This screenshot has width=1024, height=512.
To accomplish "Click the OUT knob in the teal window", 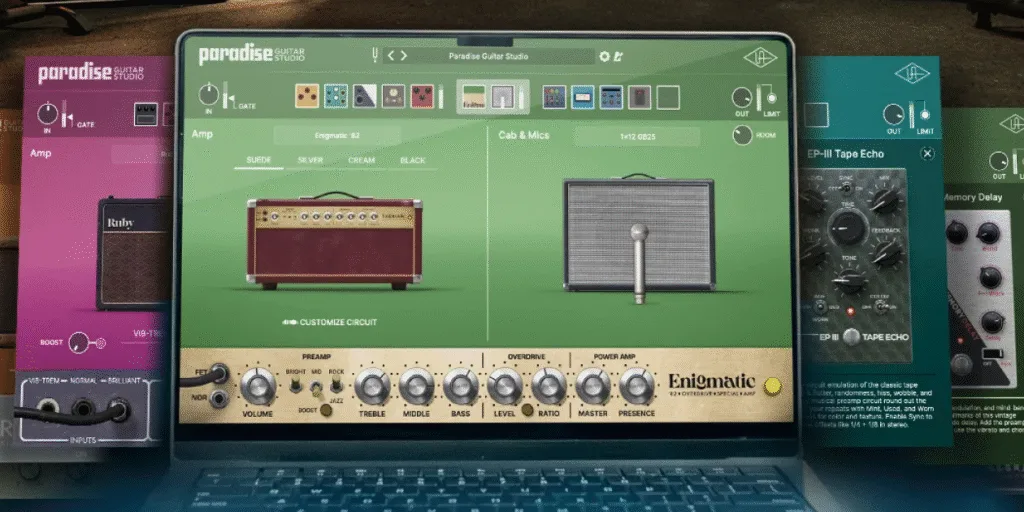I will tap(893, 114).
